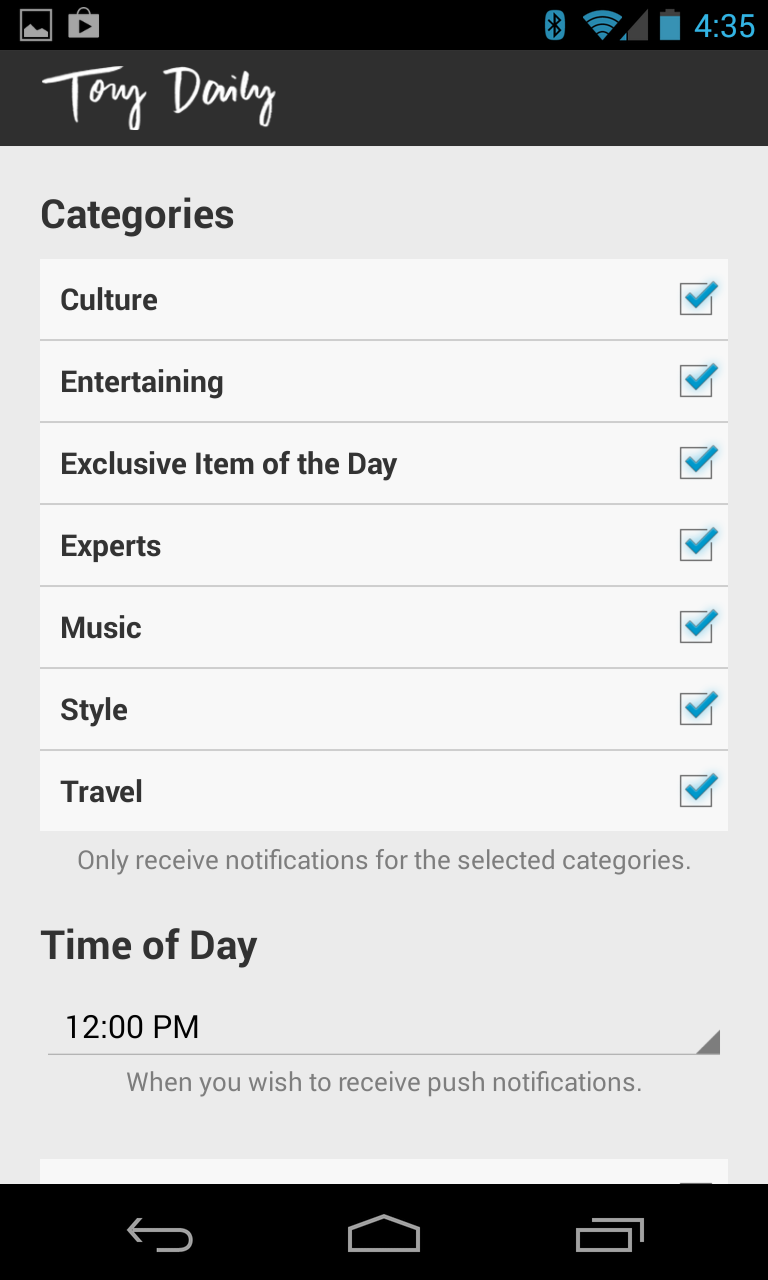Tap the Tory Daily logo

(x=158, y=97)
